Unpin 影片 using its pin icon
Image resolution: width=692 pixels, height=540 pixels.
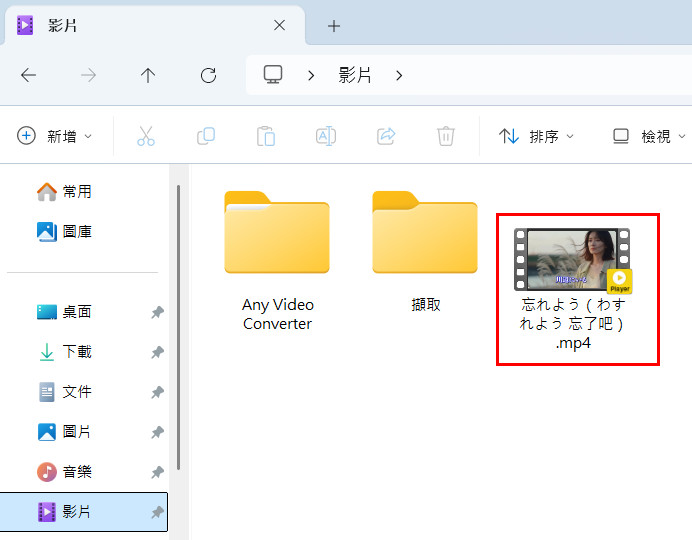[157, 512]
